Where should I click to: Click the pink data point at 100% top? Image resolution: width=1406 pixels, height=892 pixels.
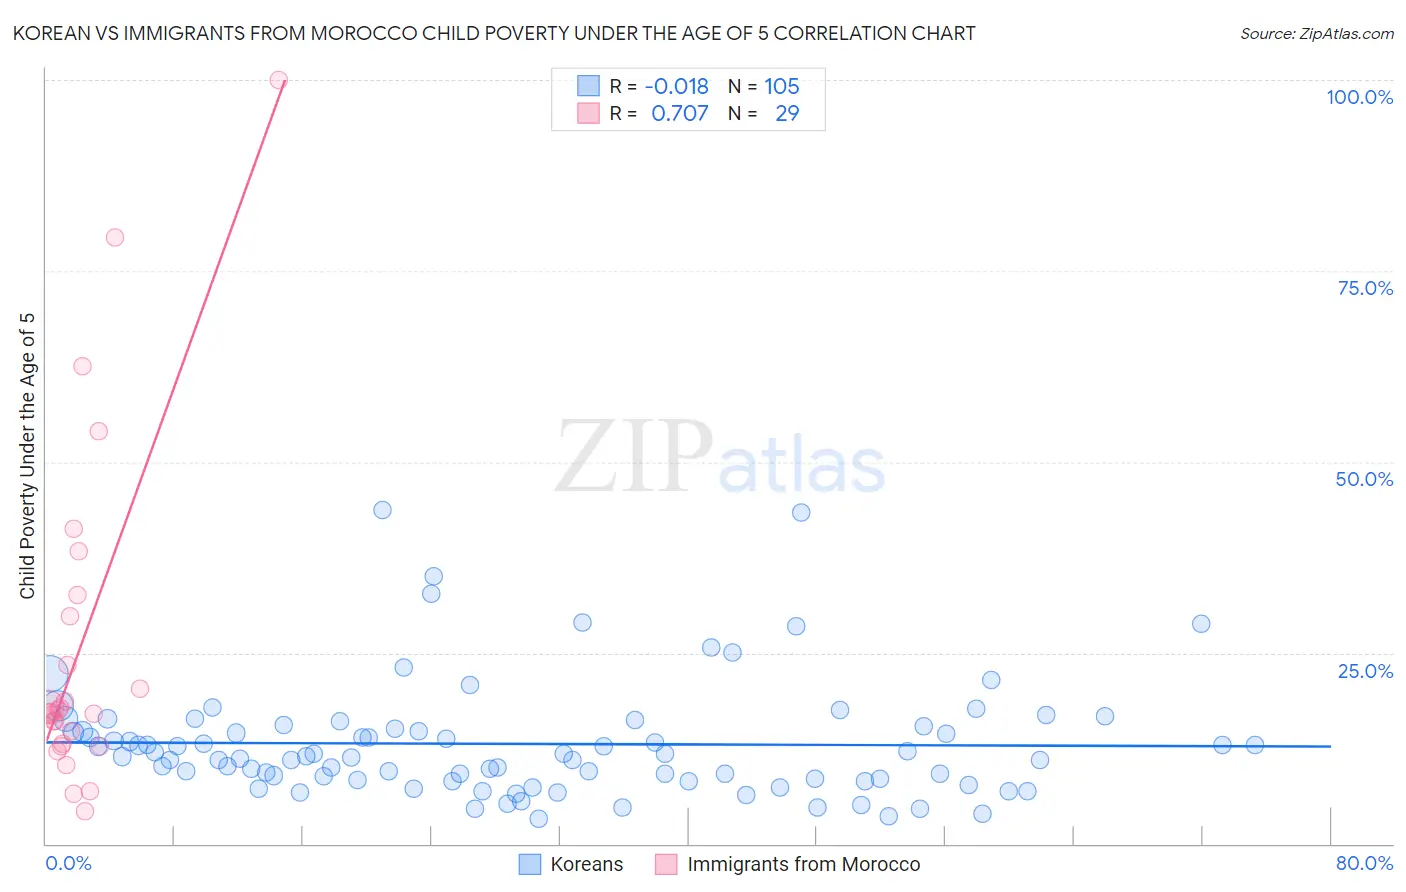click(279, 80)
